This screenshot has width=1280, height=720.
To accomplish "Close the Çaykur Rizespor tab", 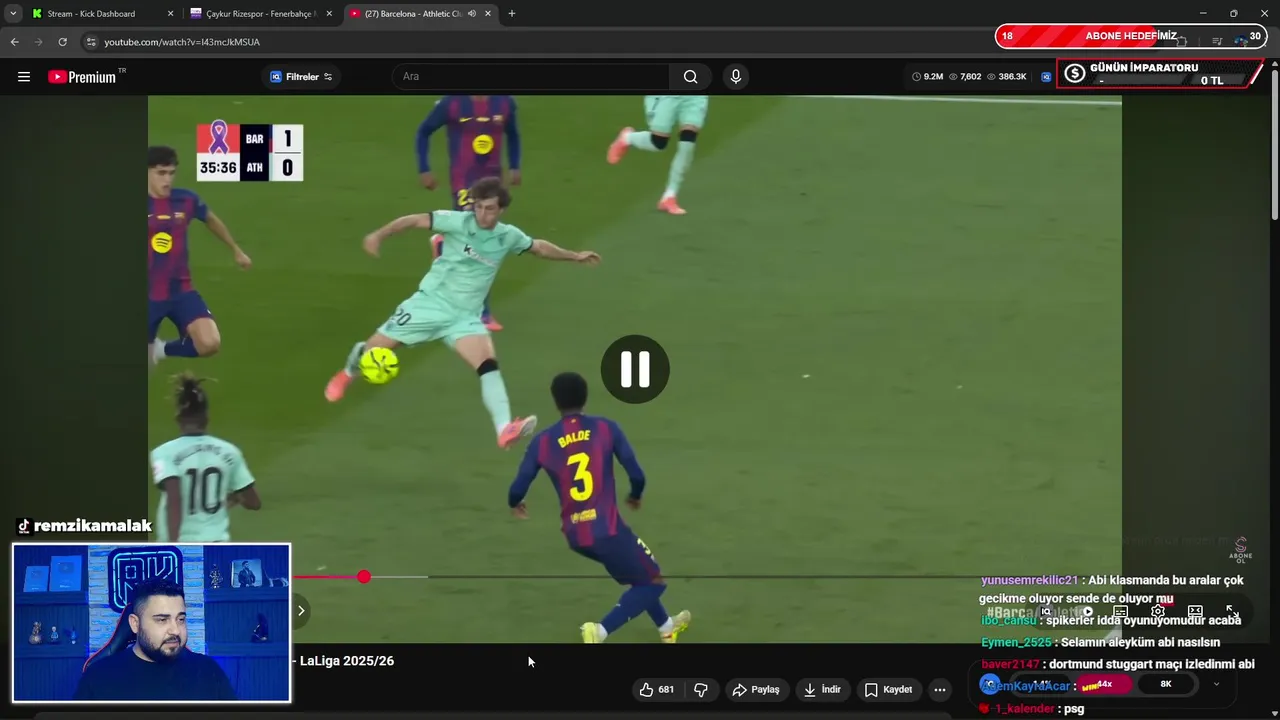I will 329,14.
